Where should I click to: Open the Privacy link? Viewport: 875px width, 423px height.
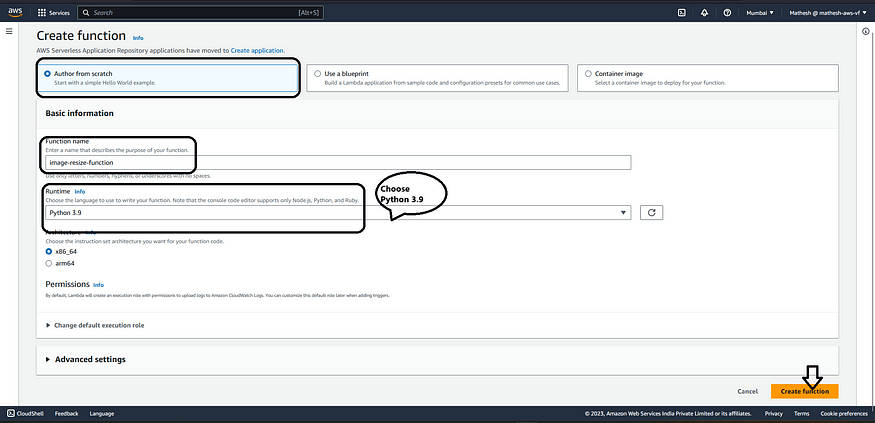pos(773,414)
